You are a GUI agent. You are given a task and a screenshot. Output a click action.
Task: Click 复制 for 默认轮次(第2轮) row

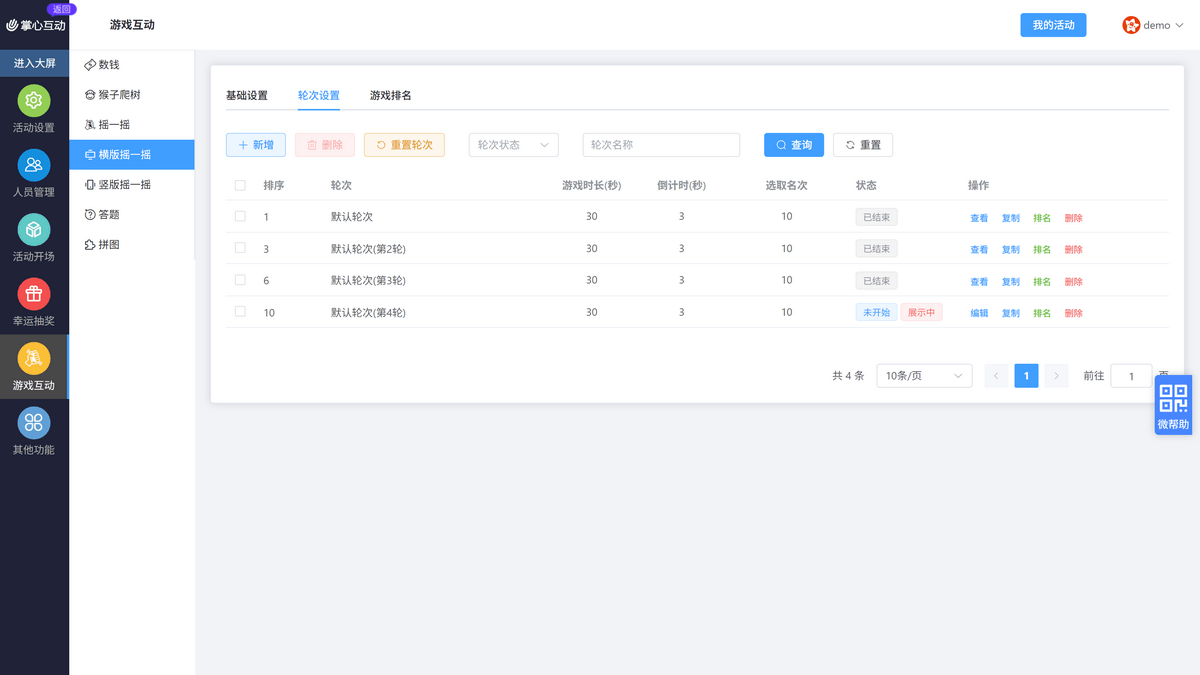point(1011,250)
